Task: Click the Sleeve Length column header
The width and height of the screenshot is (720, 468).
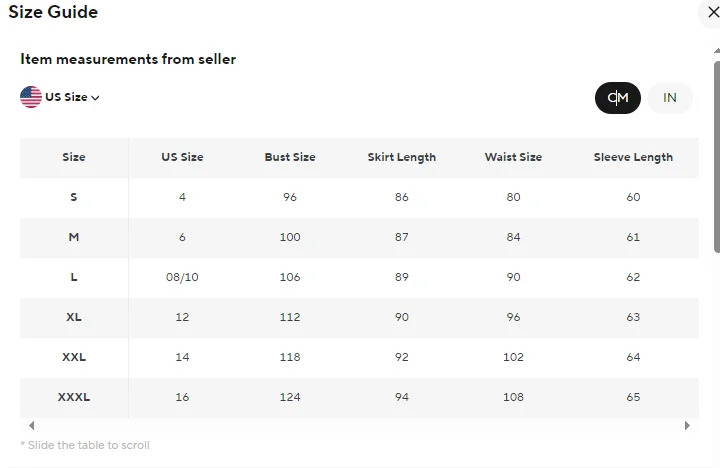Action: point(633,157)
